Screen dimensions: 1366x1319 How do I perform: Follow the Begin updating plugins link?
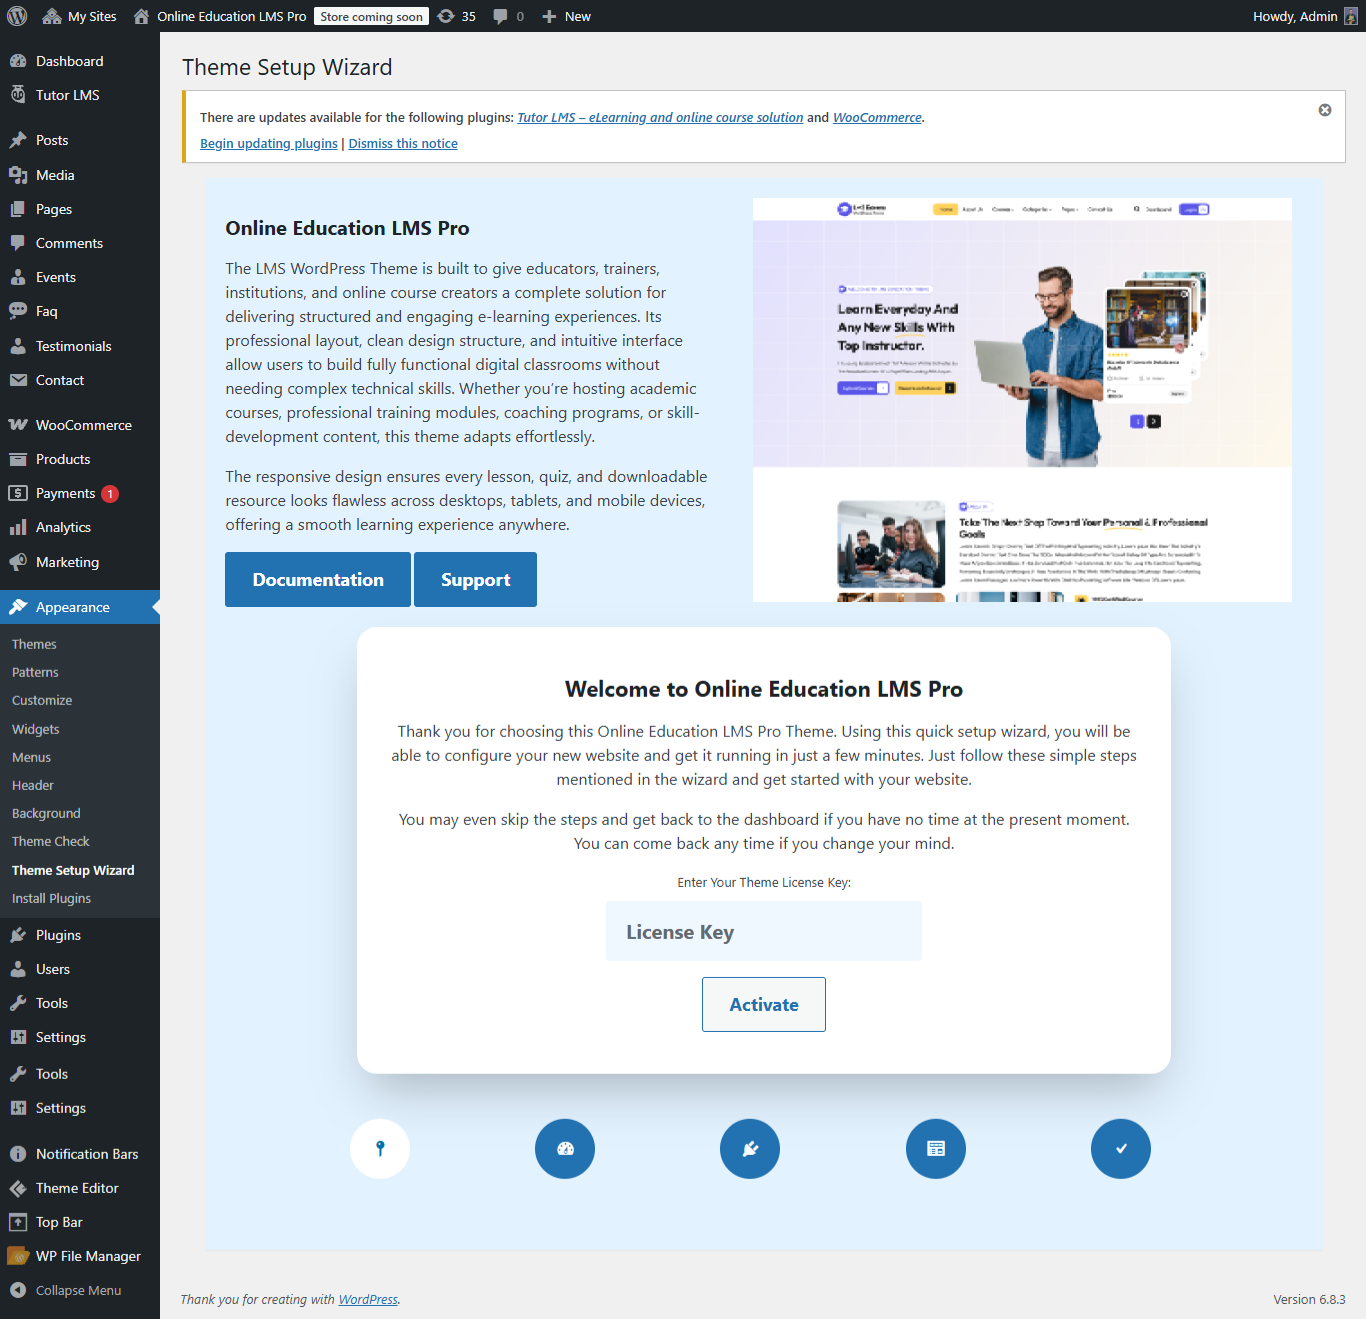pos(268,143)
